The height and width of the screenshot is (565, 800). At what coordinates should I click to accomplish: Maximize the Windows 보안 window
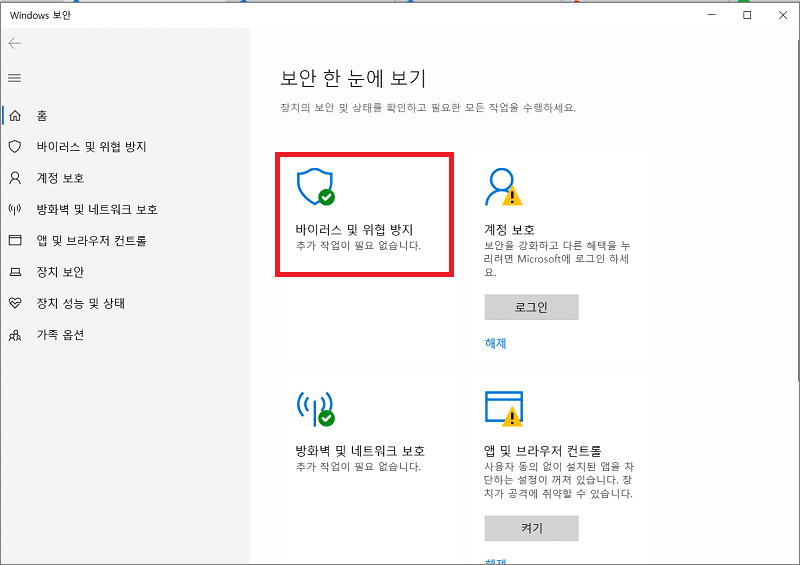[747, 15]
